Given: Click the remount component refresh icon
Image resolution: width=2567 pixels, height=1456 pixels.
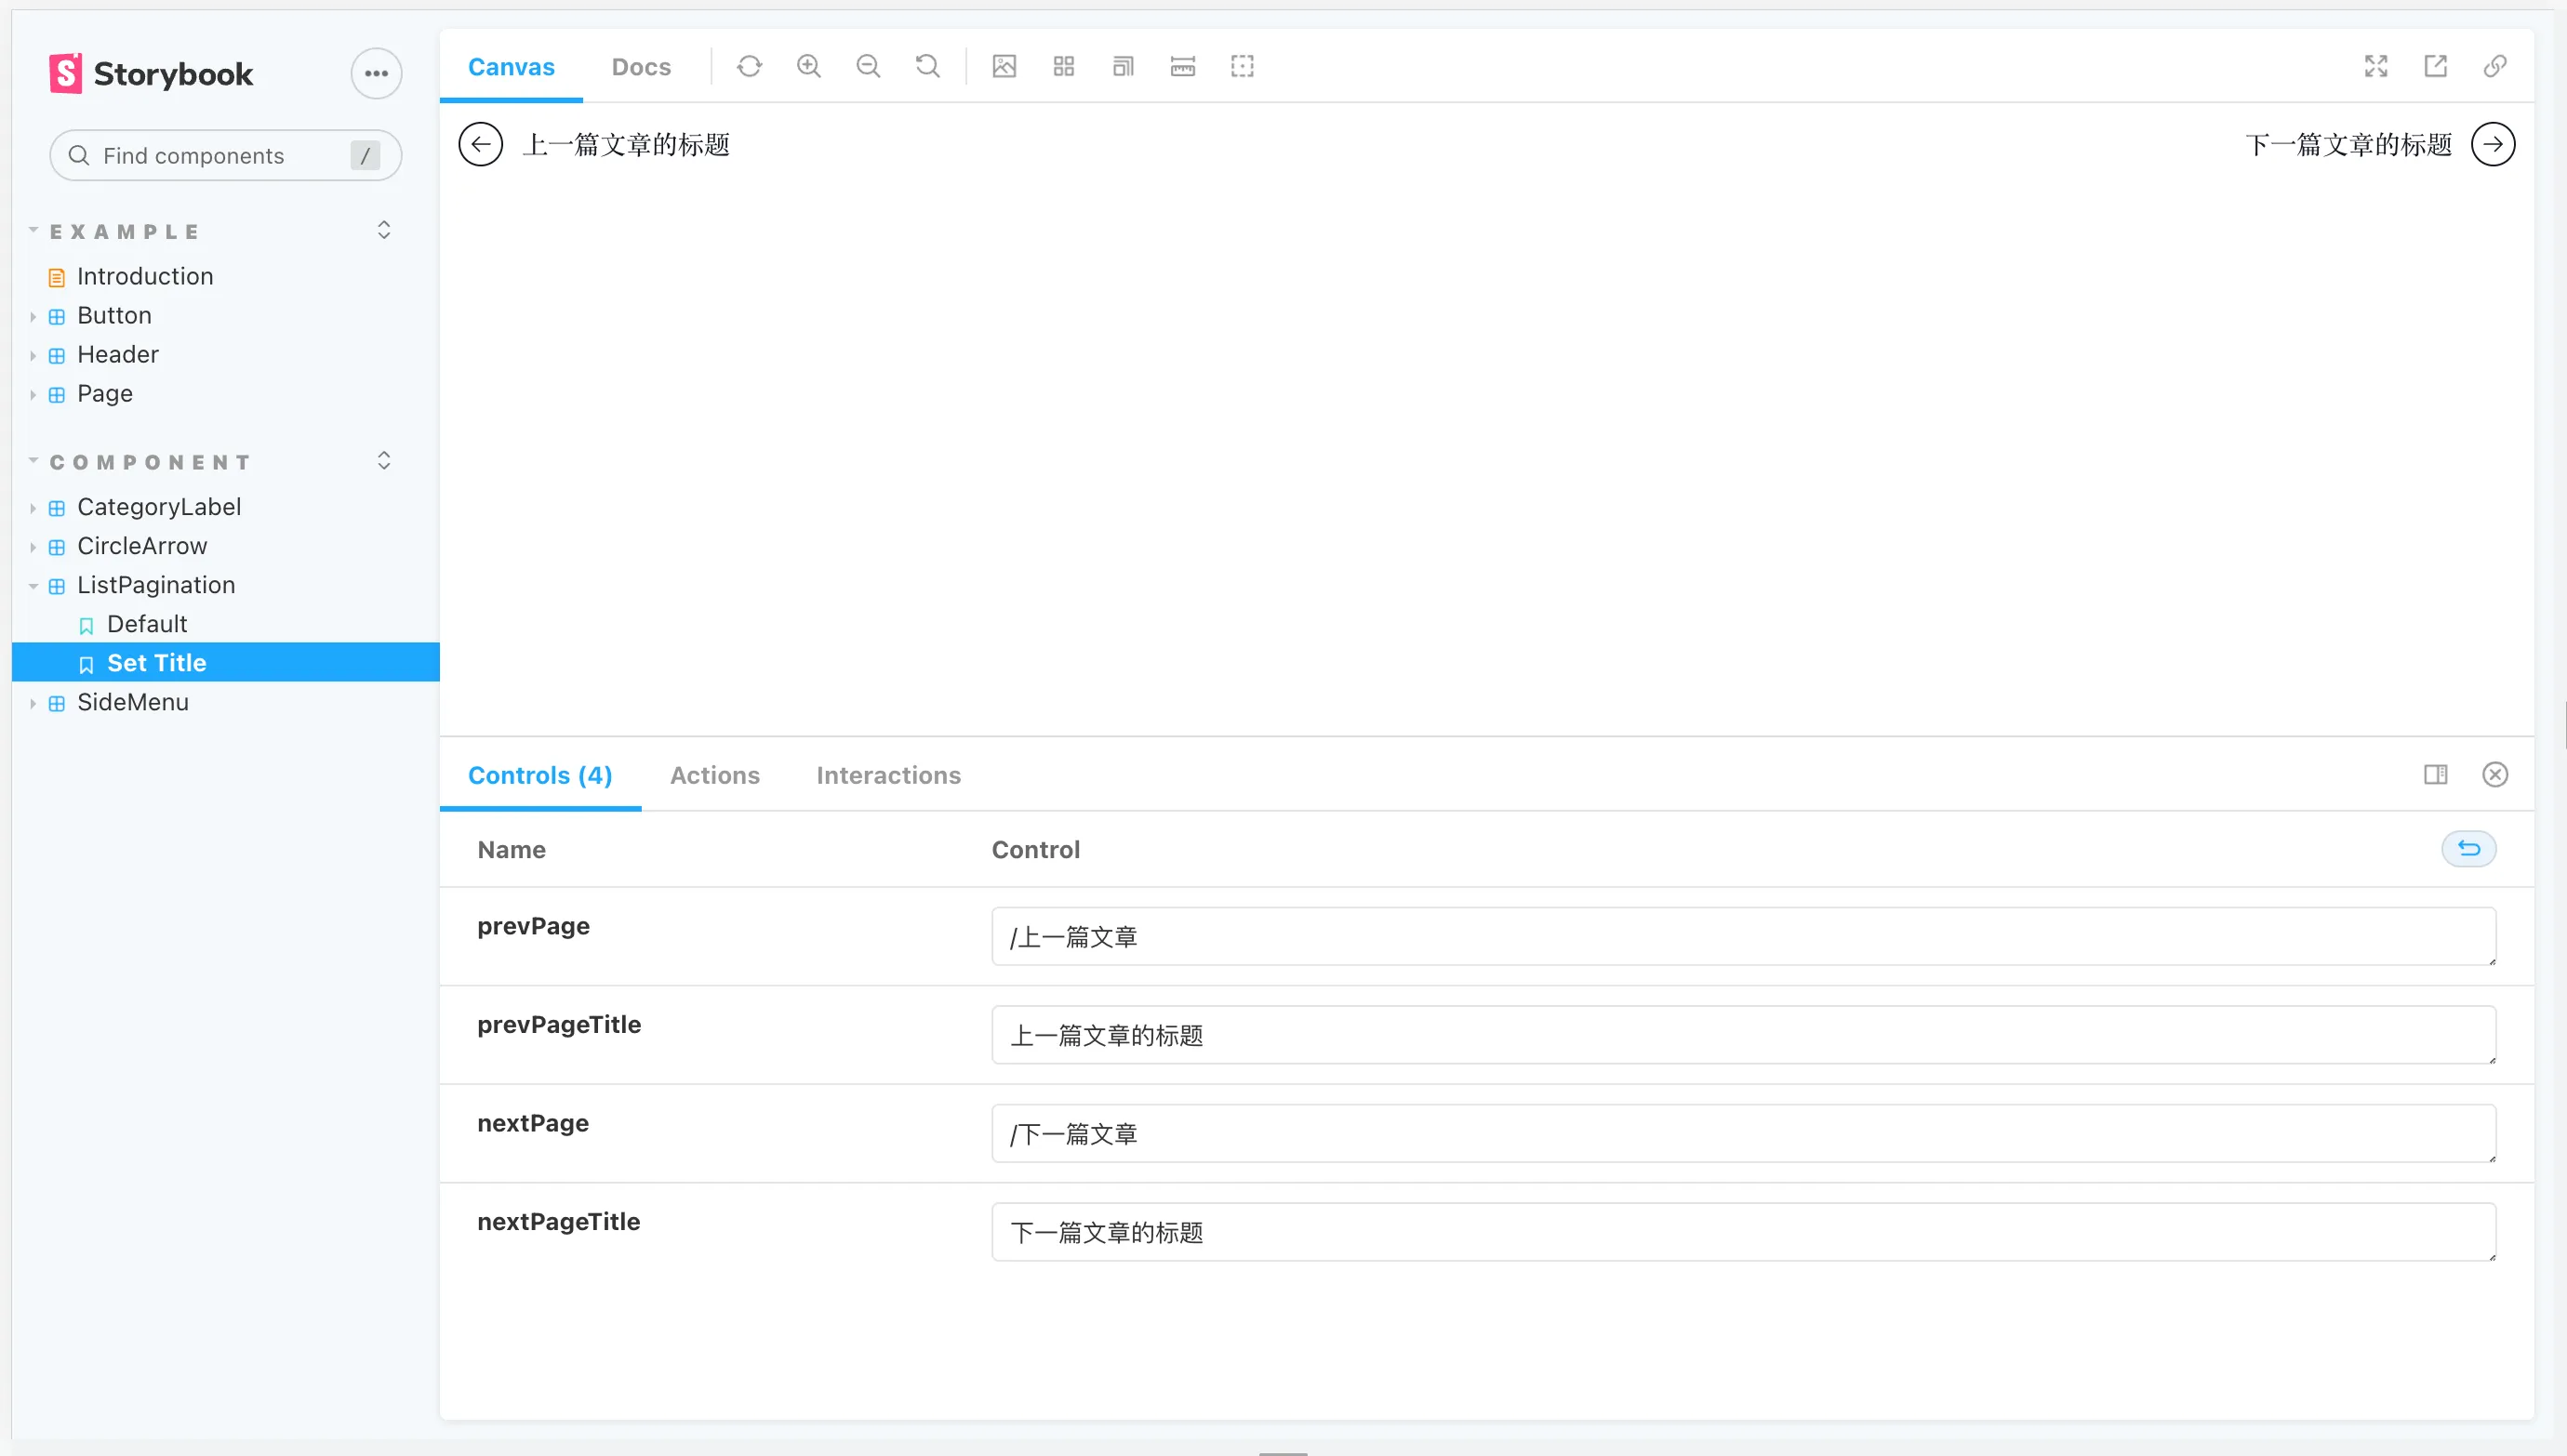Looking at the screenshot, I should click(749, 66).
